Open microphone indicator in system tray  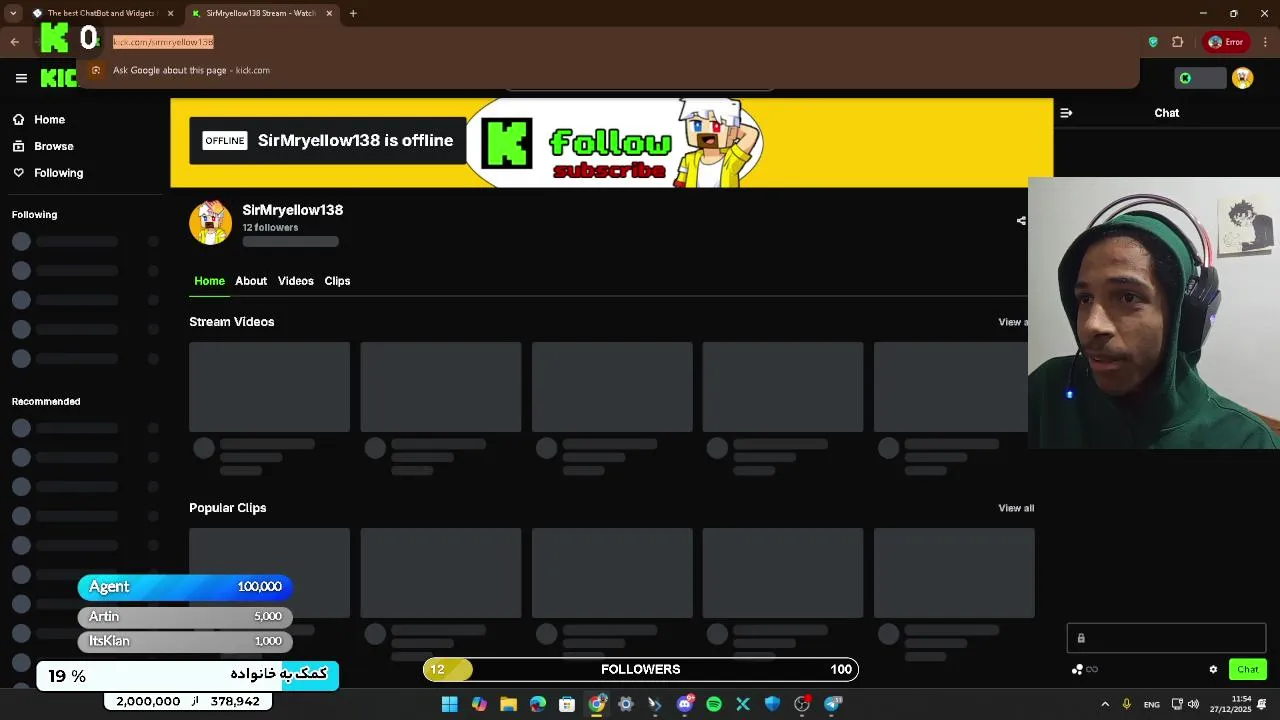click(x=1127, y=704)
